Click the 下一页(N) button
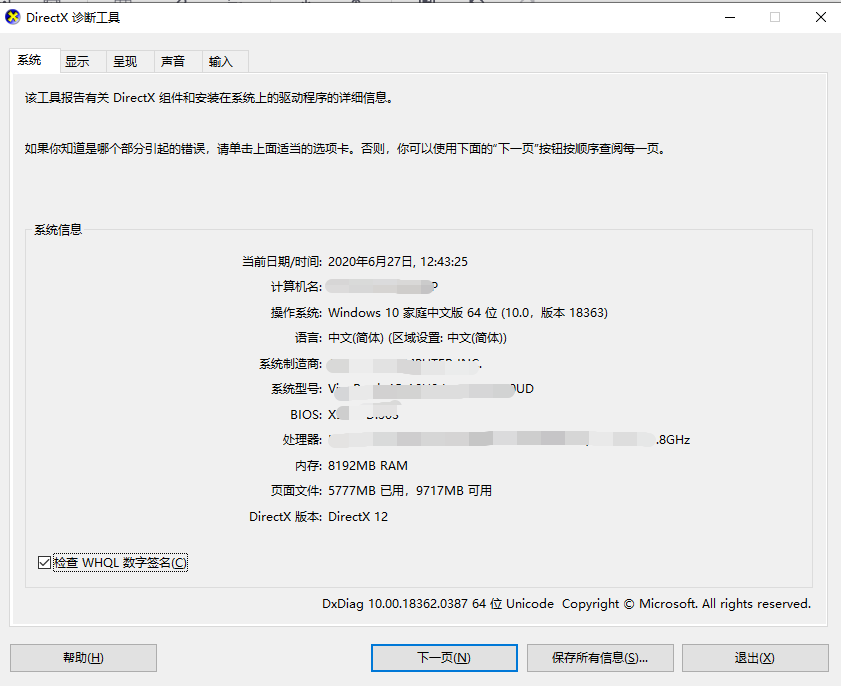The width and height of the screenshot is (841, 686). tap(444, 658)
